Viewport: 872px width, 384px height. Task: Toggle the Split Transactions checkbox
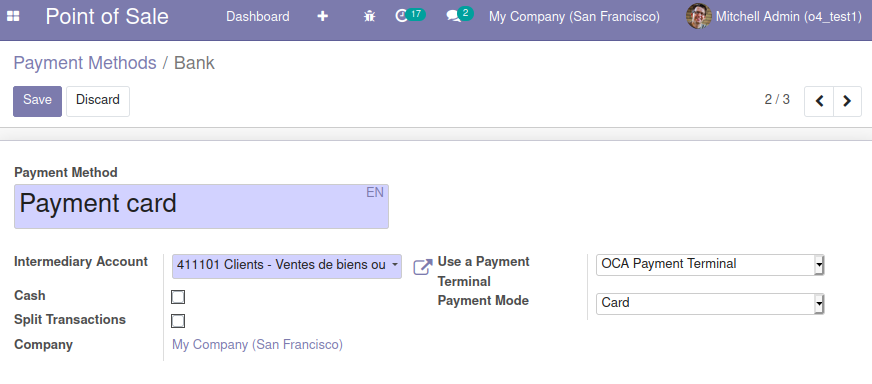[178, 321]
